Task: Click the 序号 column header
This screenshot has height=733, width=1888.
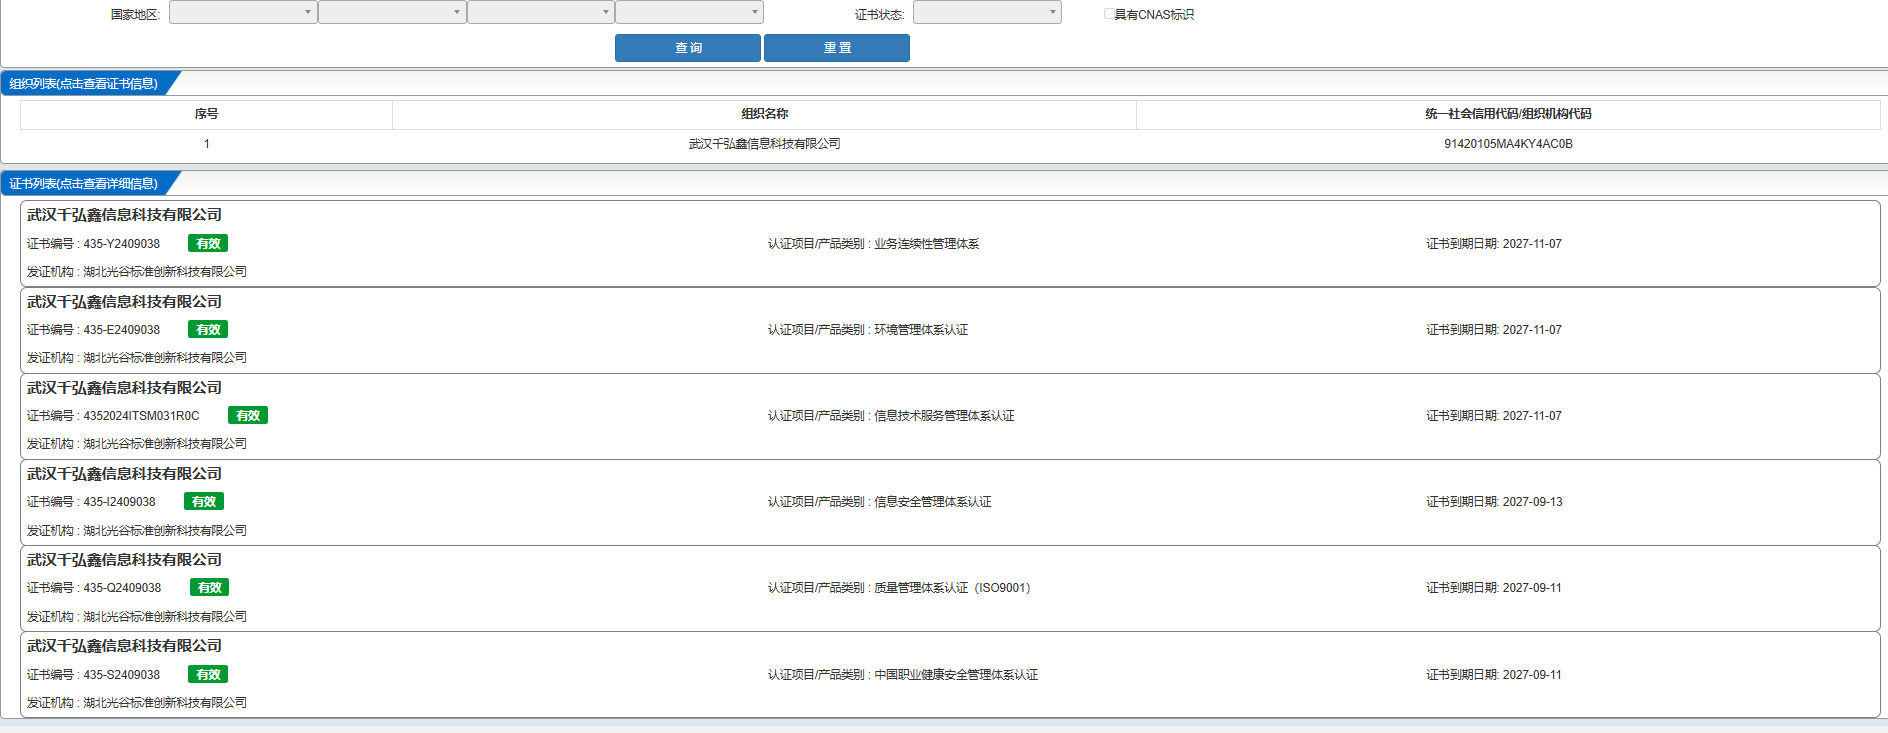Action: point(206,114)
